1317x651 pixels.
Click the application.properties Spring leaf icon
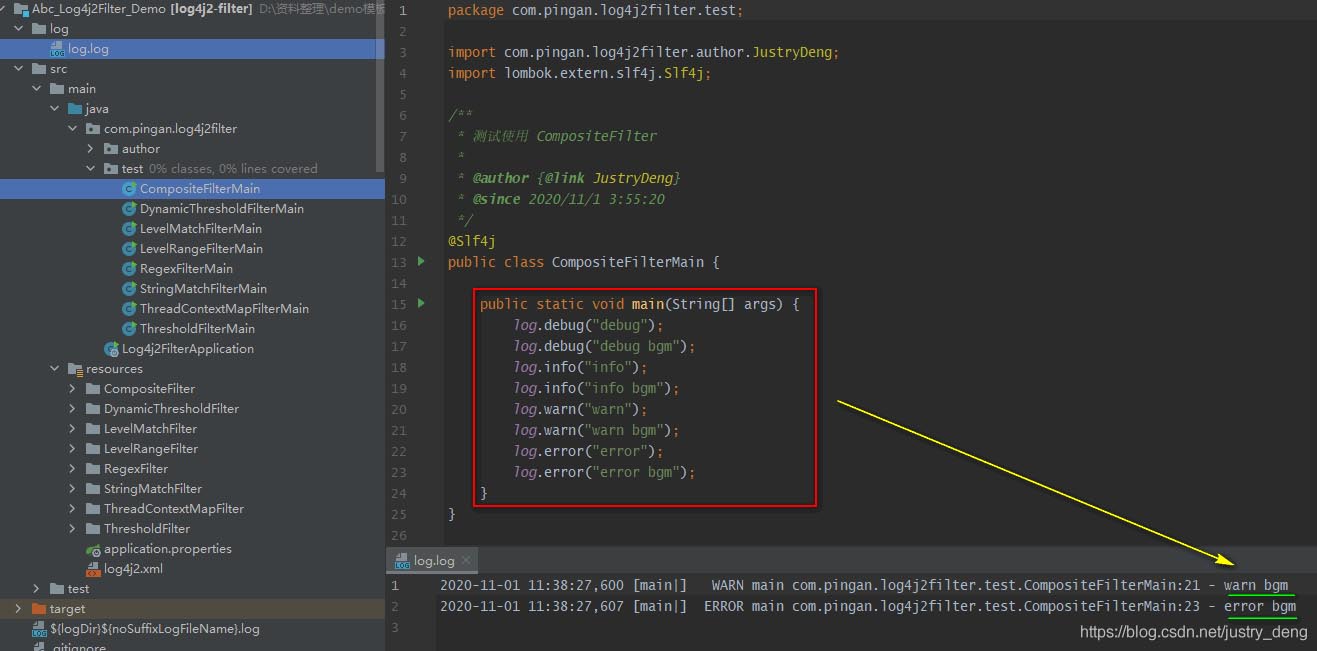[x=93, y=549]
